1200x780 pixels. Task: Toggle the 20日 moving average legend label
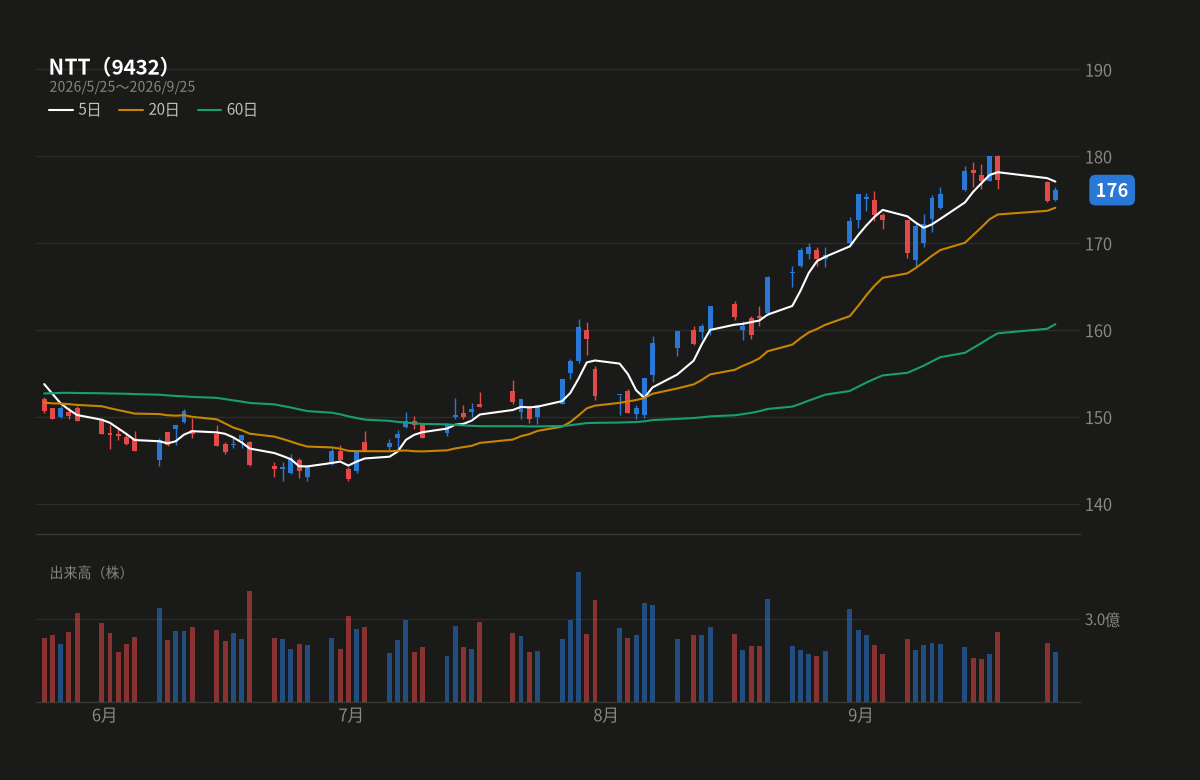164,109
